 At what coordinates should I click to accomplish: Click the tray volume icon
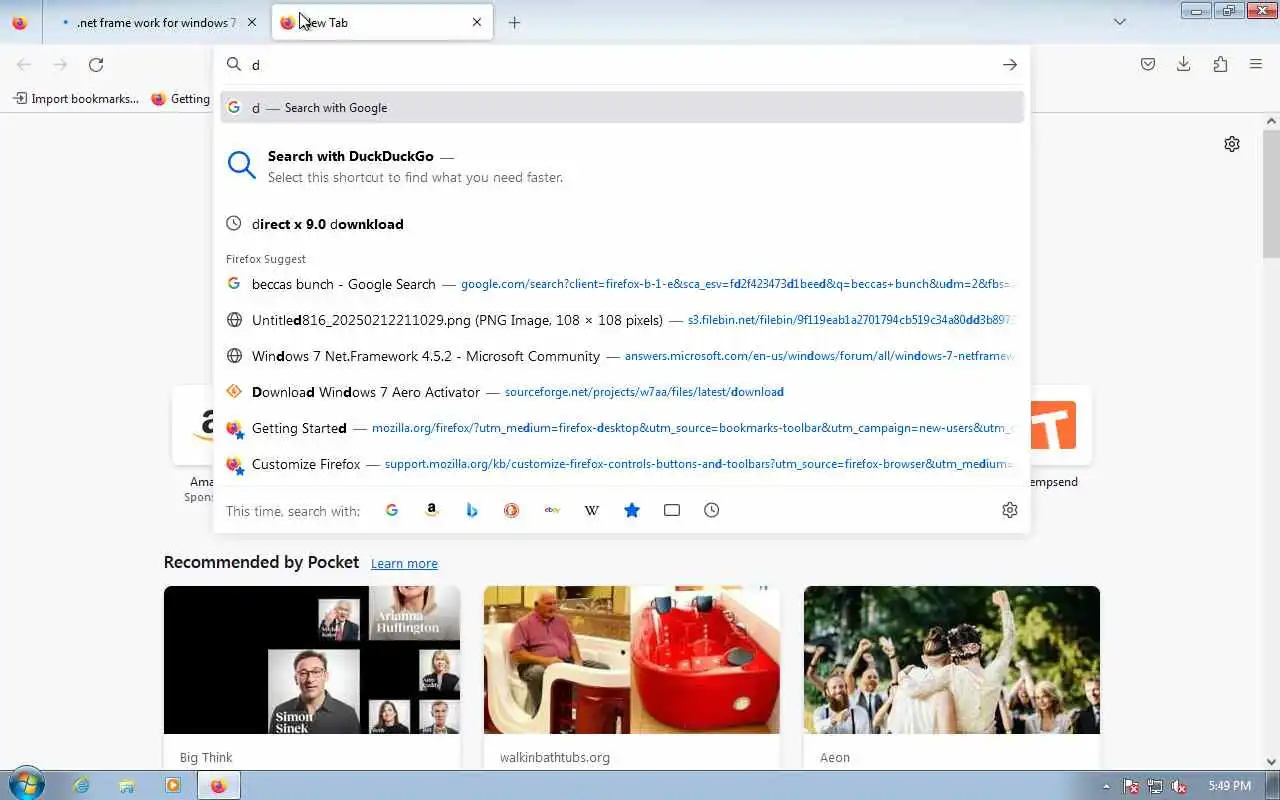click(1180, 786)
